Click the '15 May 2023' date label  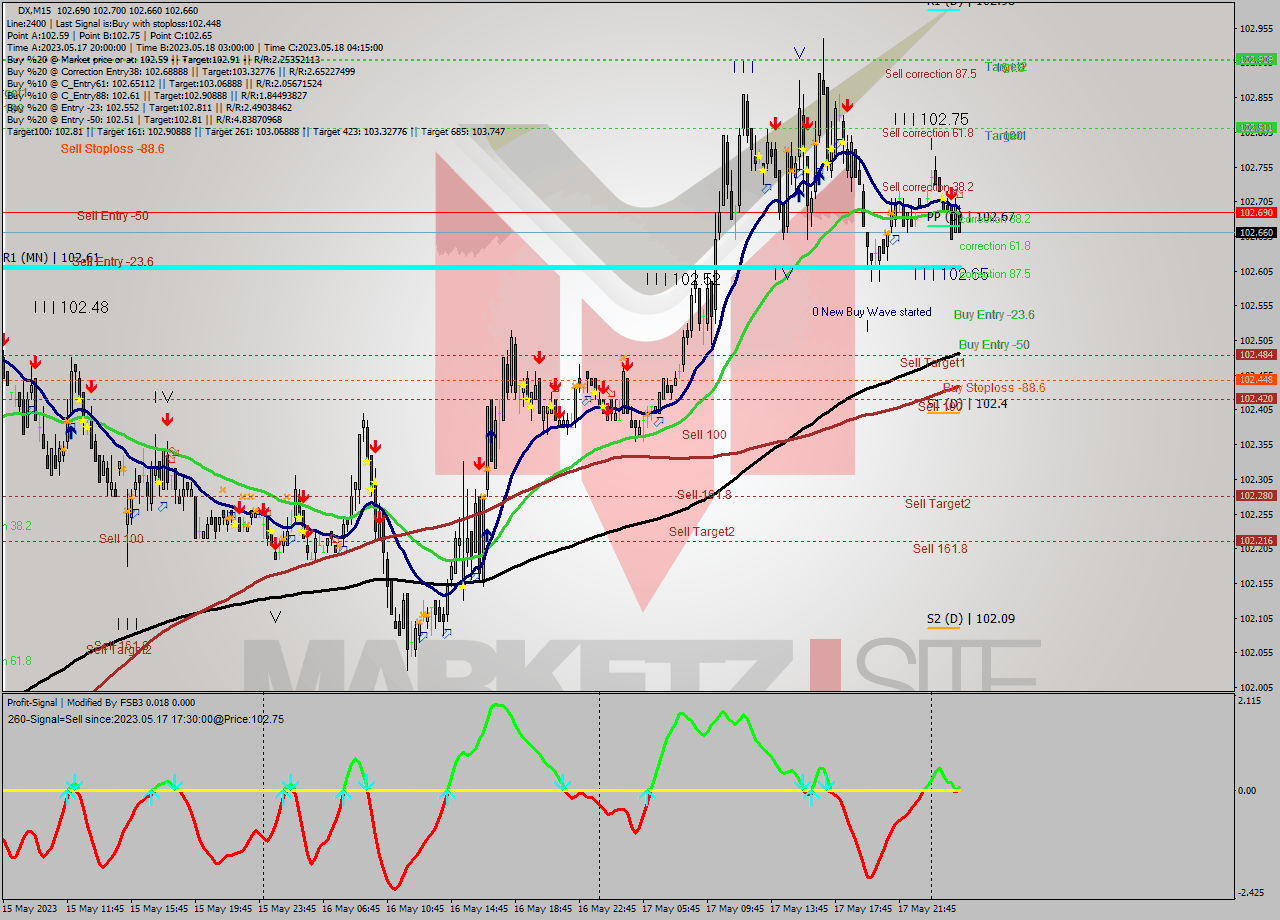[30, 909]
